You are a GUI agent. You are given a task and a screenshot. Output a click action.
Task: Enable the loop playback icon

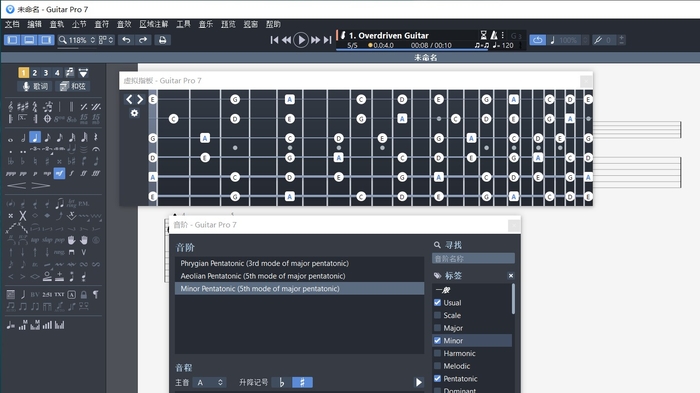coord(538,40)
